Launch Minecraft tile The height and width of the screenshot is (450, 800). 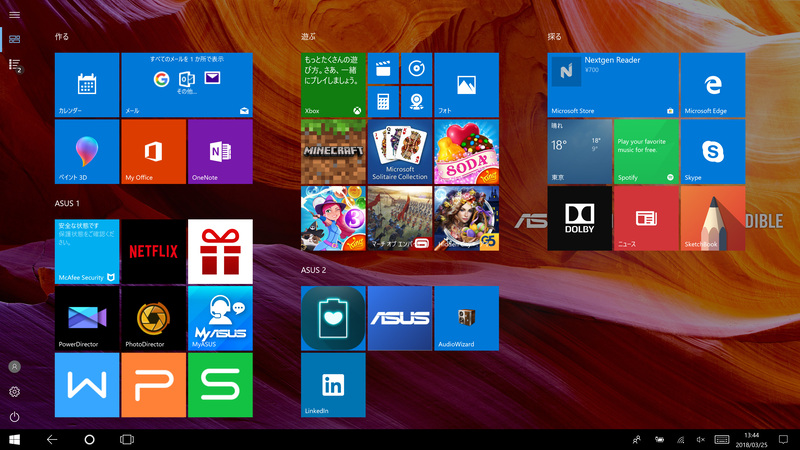coord(333,152)
